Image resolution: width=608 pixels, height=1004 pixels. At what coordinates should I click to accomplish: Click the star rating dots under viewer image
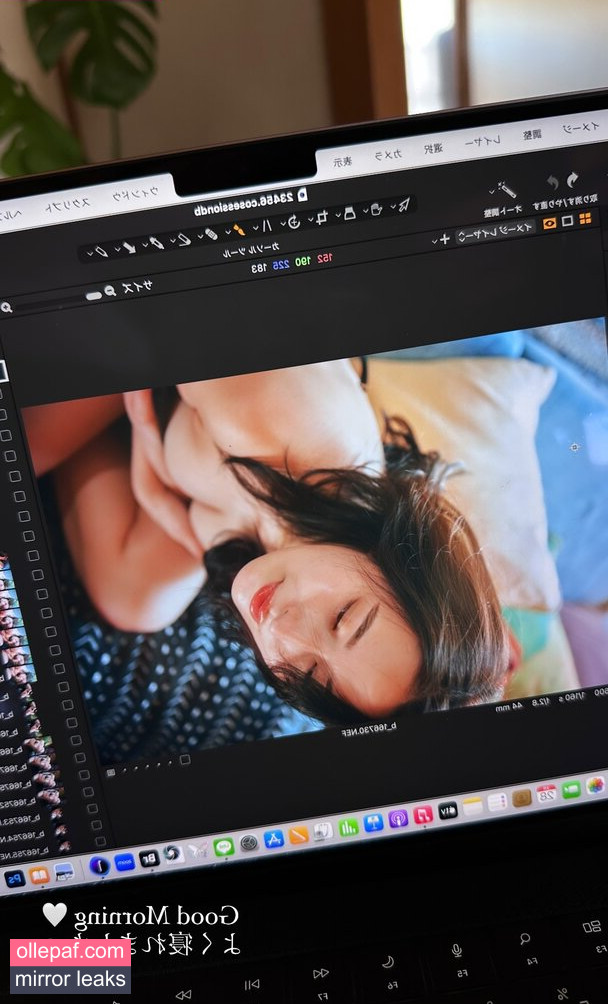(x=147, y=766)
